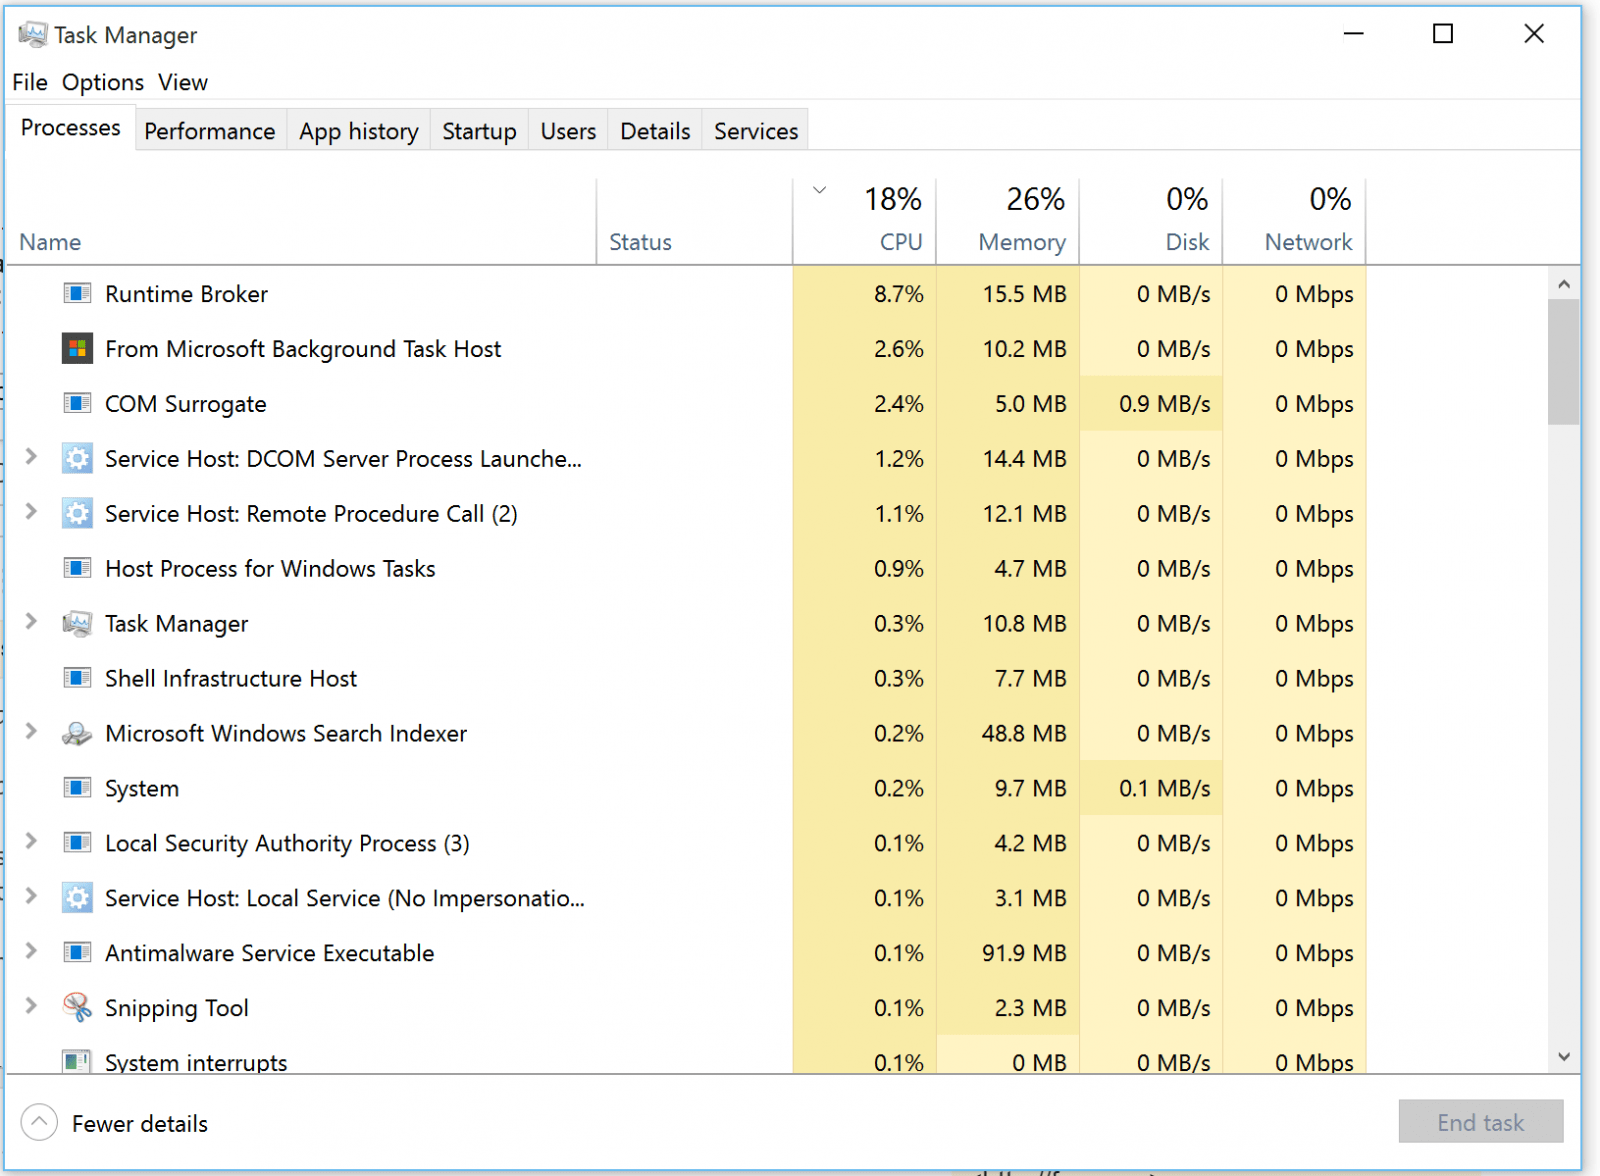The width and height of the screenshot is (1600, 1176).
Task: Click the System interrupts icon
Action: tap(77, 1061)
